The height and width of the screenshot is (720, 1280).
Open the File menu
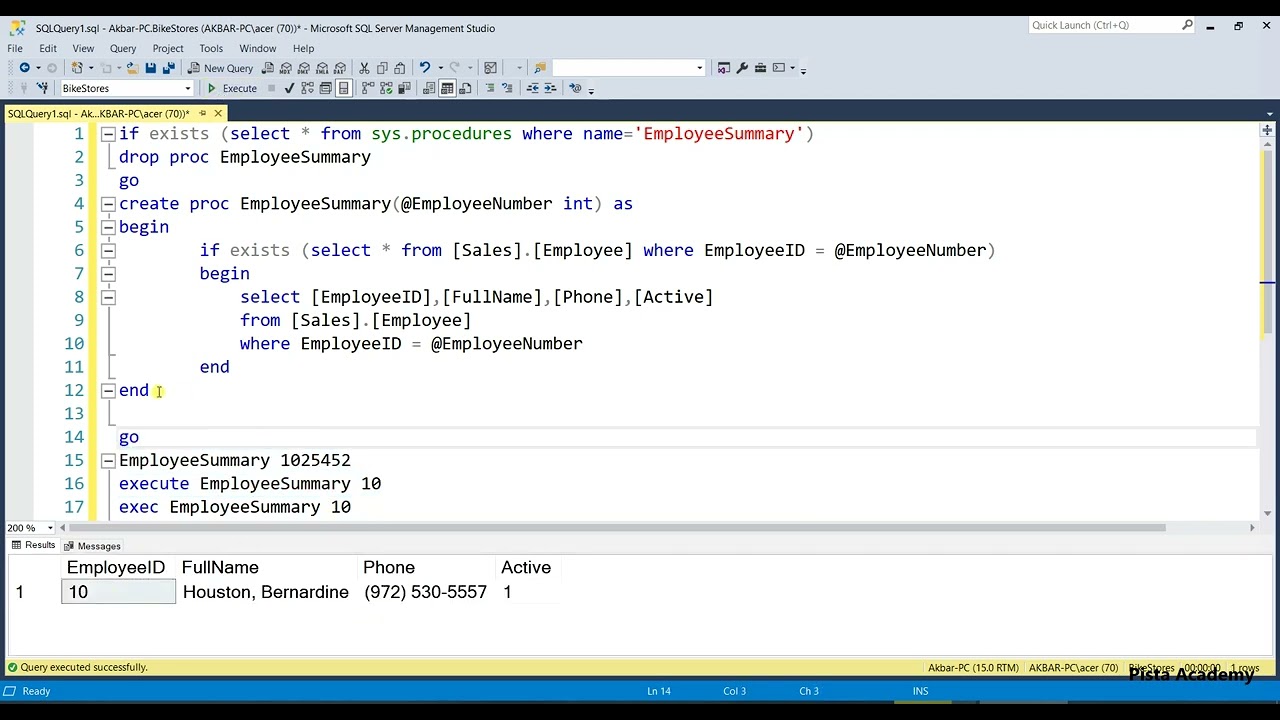point(15,48)
